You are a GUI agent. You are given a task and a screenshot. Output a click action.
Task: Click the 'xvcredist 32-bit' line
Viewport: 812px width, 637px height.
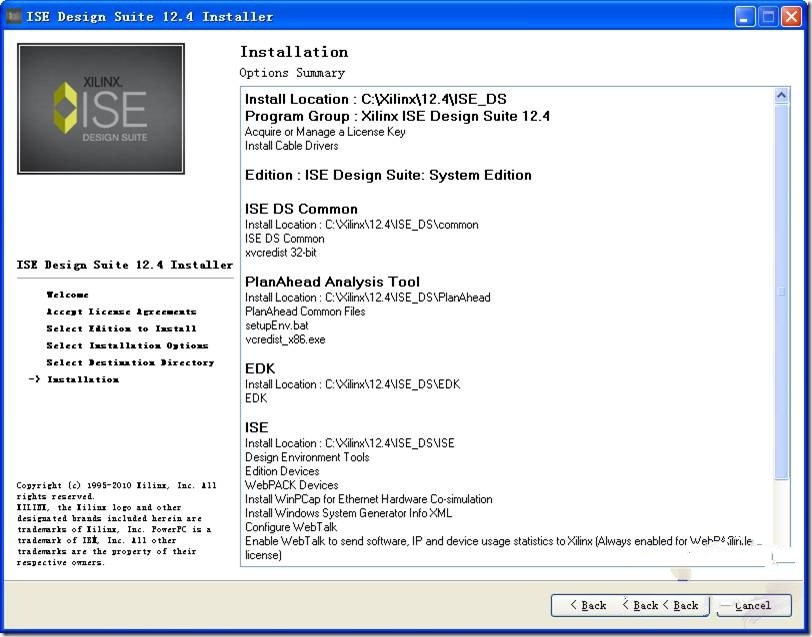281,253
